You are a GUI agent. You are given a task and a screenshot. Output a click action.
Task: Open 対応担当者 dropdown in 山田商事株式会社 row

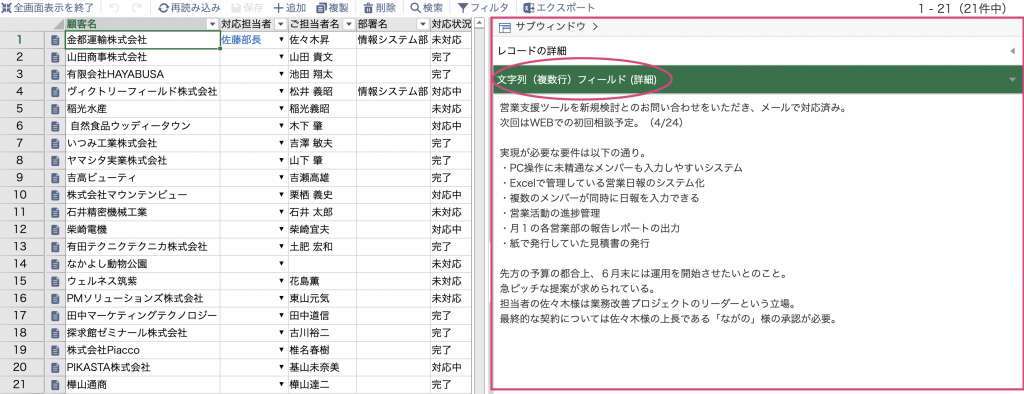[281, 57]
